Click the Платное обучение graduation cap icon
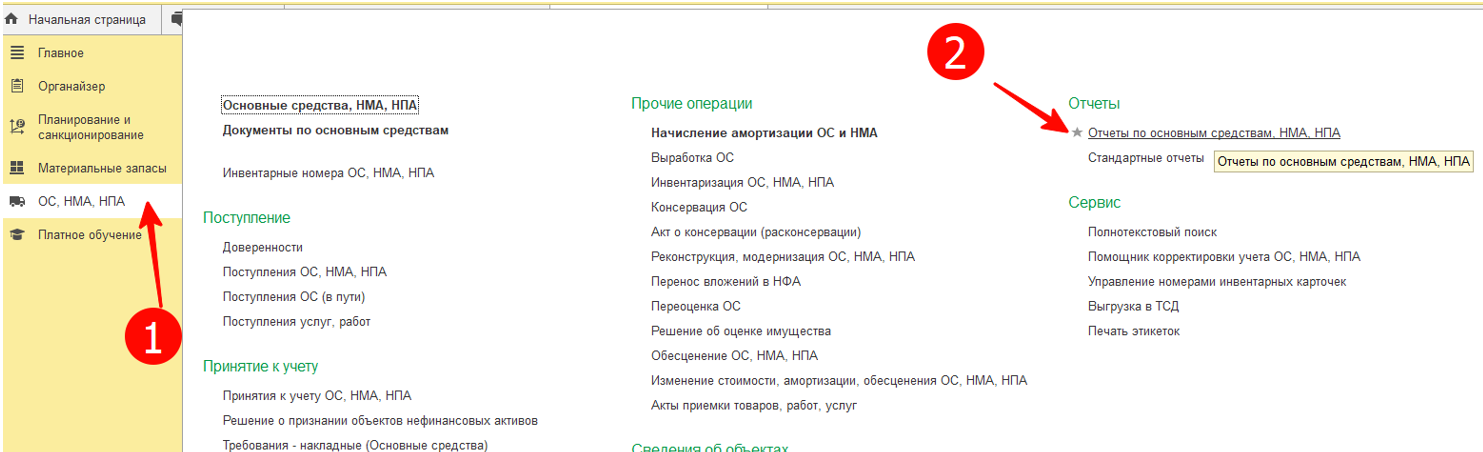The image size is (1483, 452). point(17,235)
